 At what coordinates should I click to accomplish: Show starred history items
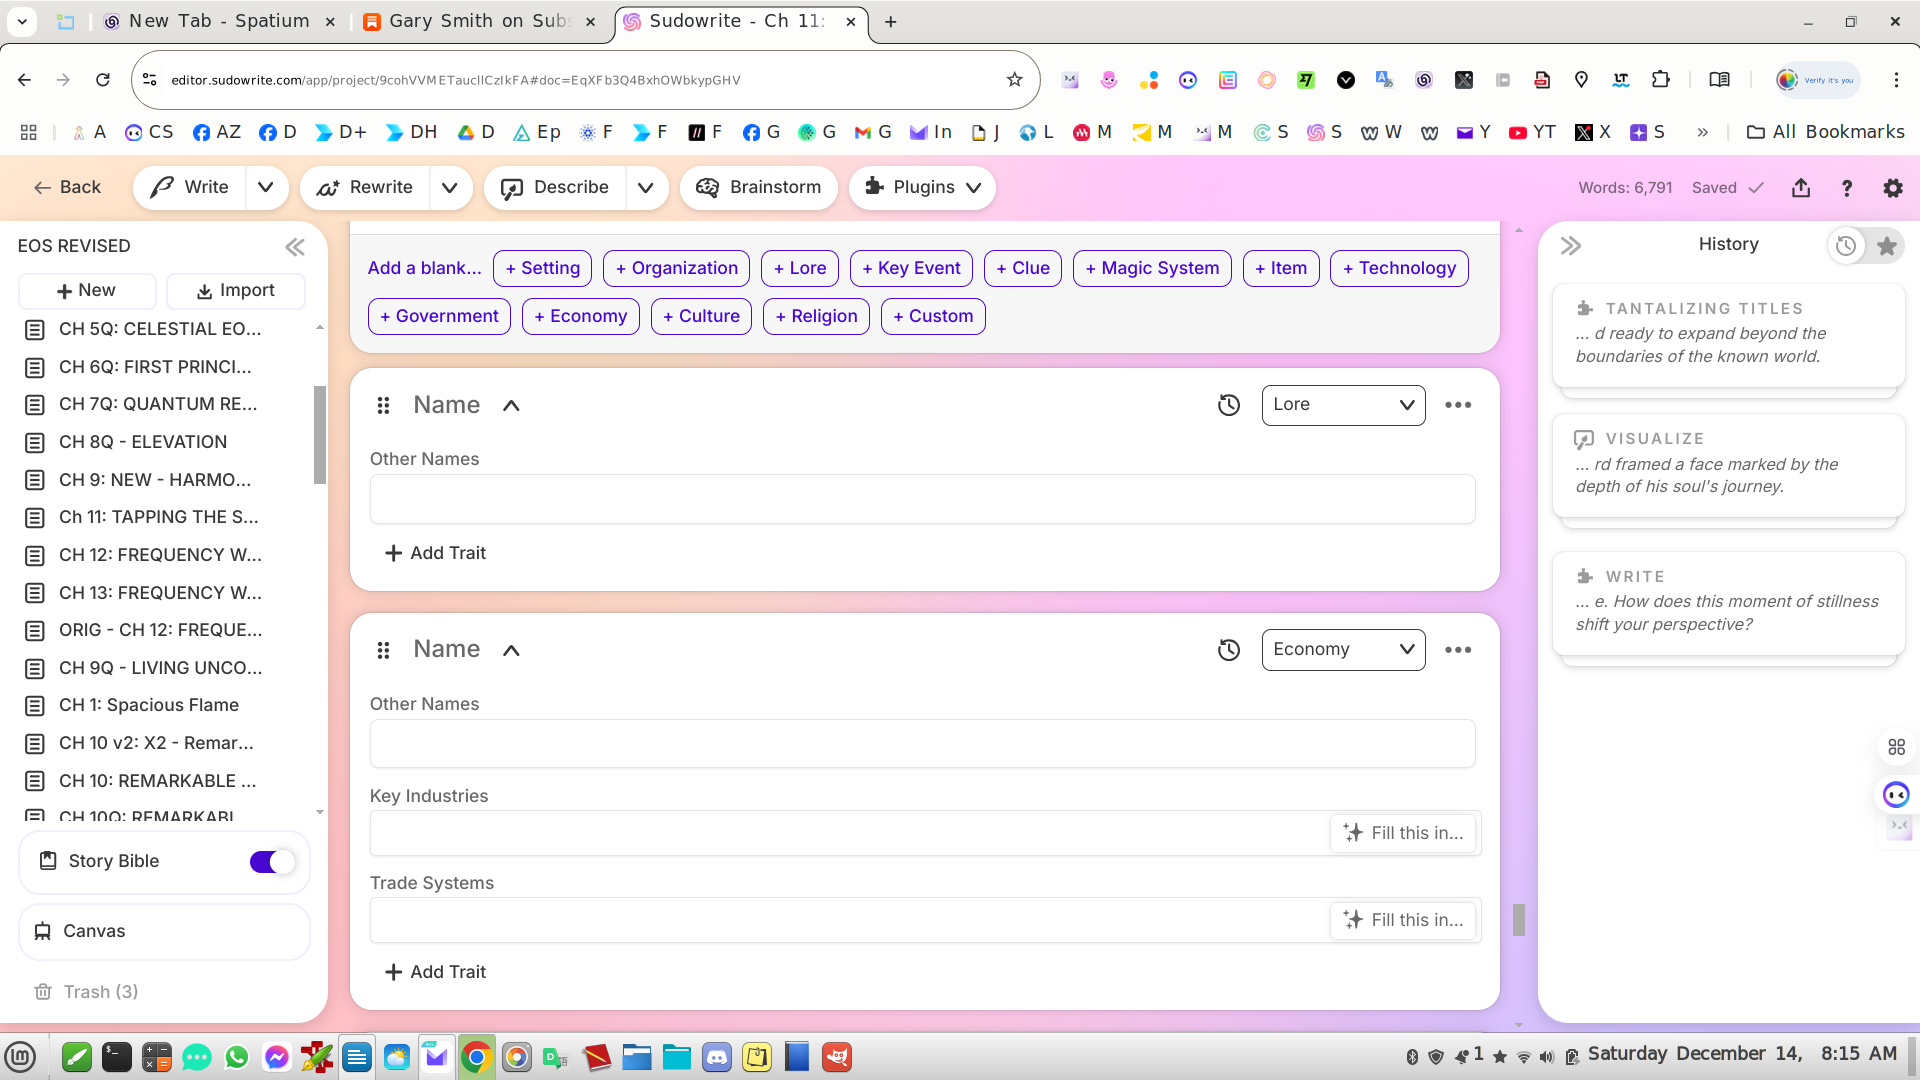pos(1887,246)
